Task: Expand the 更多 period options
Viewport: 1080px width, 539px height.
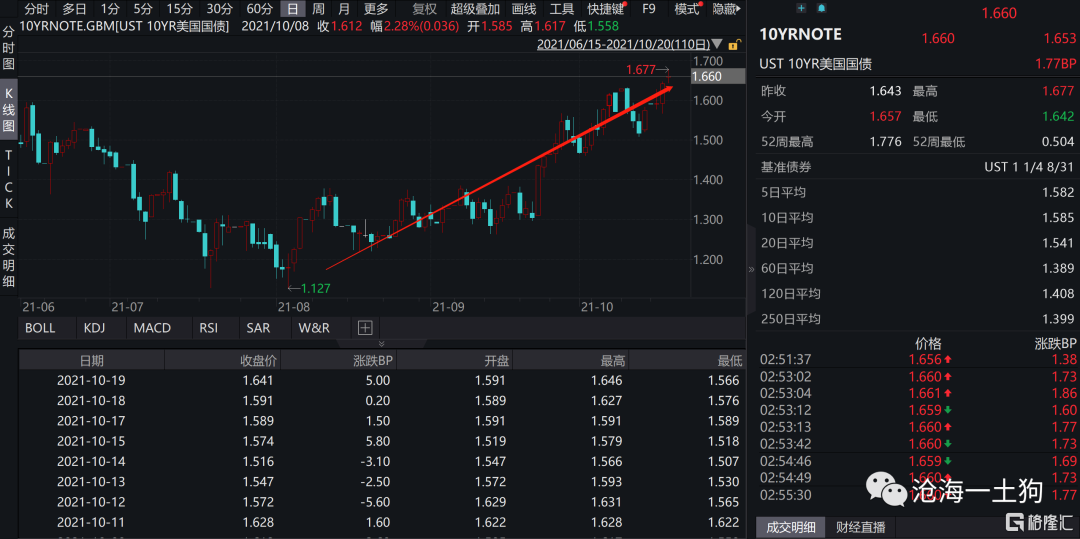Action: click(376, 9)
